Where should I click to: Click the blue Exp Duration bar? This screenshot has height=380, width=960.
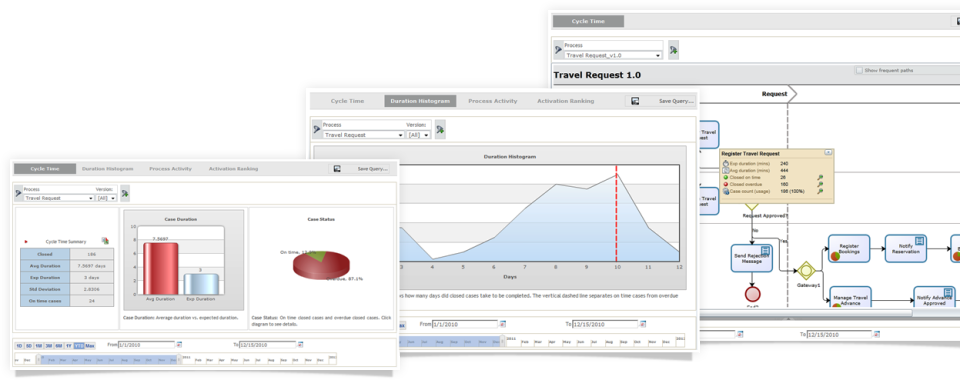pyautogui.click(x=201, y=284)
